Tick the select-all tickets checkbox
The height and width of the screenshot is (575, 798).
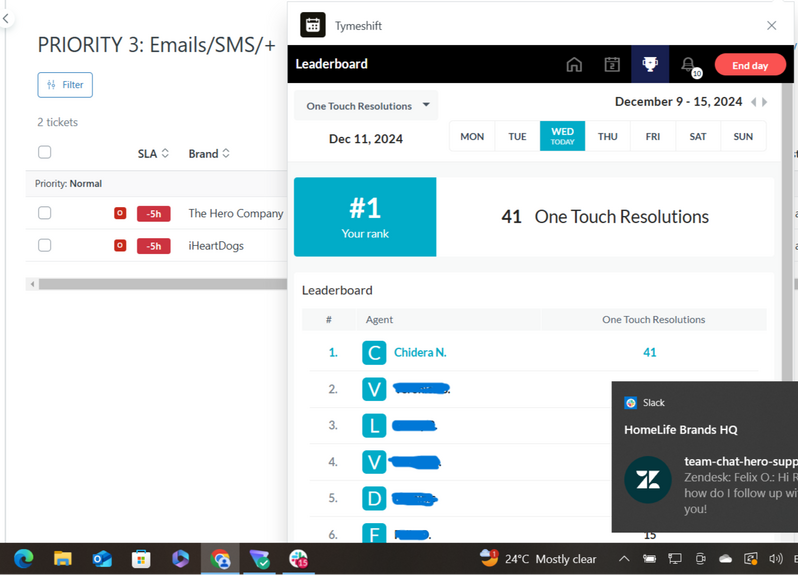click(x=45, y=152)
